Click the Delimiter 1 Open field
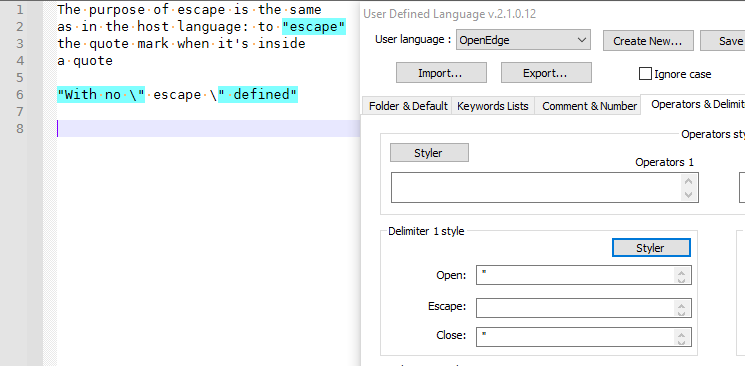The image size is (745, 366). click(583, 275)
